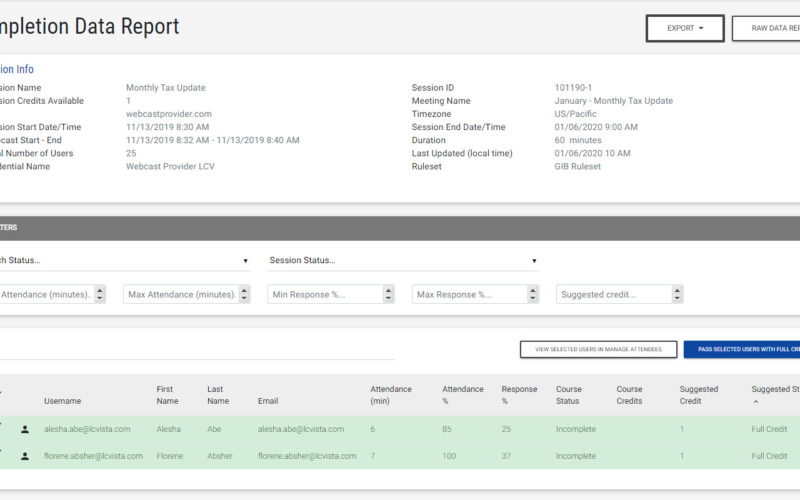
Task: Open the Session Status filter dropdown
Action: coord(403,260)
